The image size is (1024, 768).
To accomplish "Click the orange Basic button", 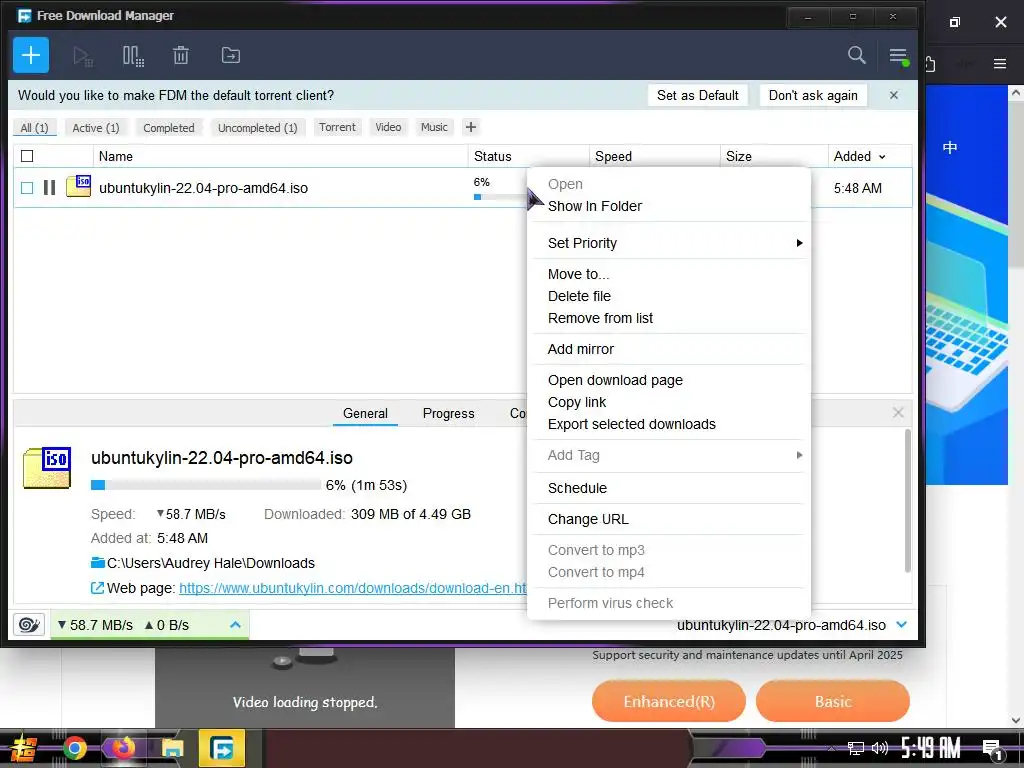I will click(833, 701).
